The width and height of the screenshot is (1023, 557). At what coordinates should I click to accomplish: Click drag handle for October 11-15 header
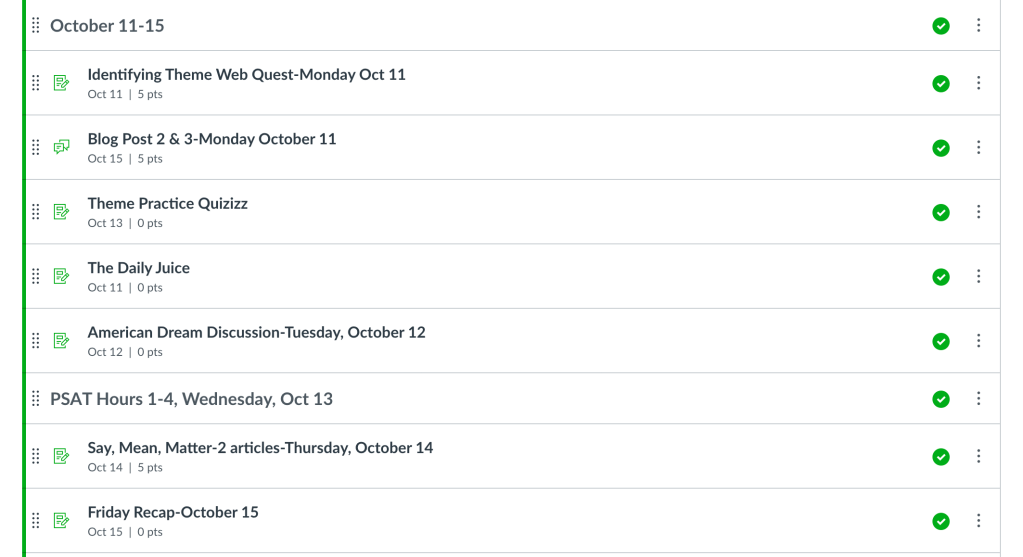click(36, 26)
